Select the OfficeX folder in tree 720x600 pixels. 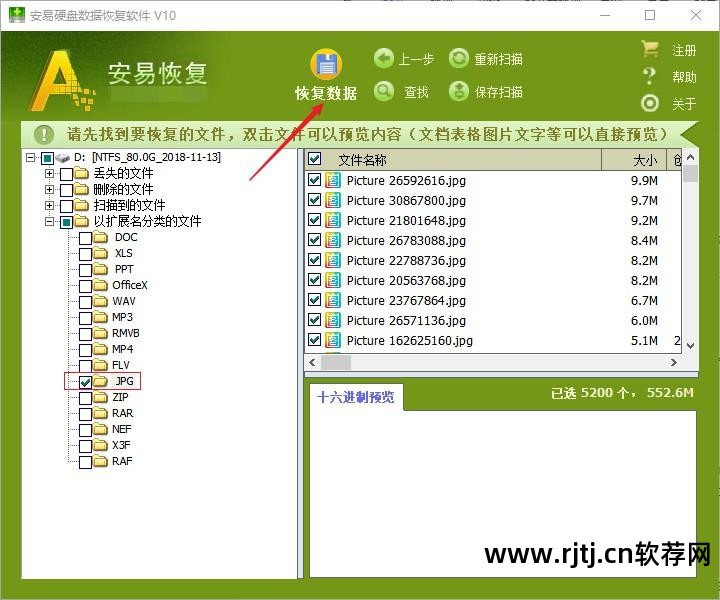(x=130, y=285)
